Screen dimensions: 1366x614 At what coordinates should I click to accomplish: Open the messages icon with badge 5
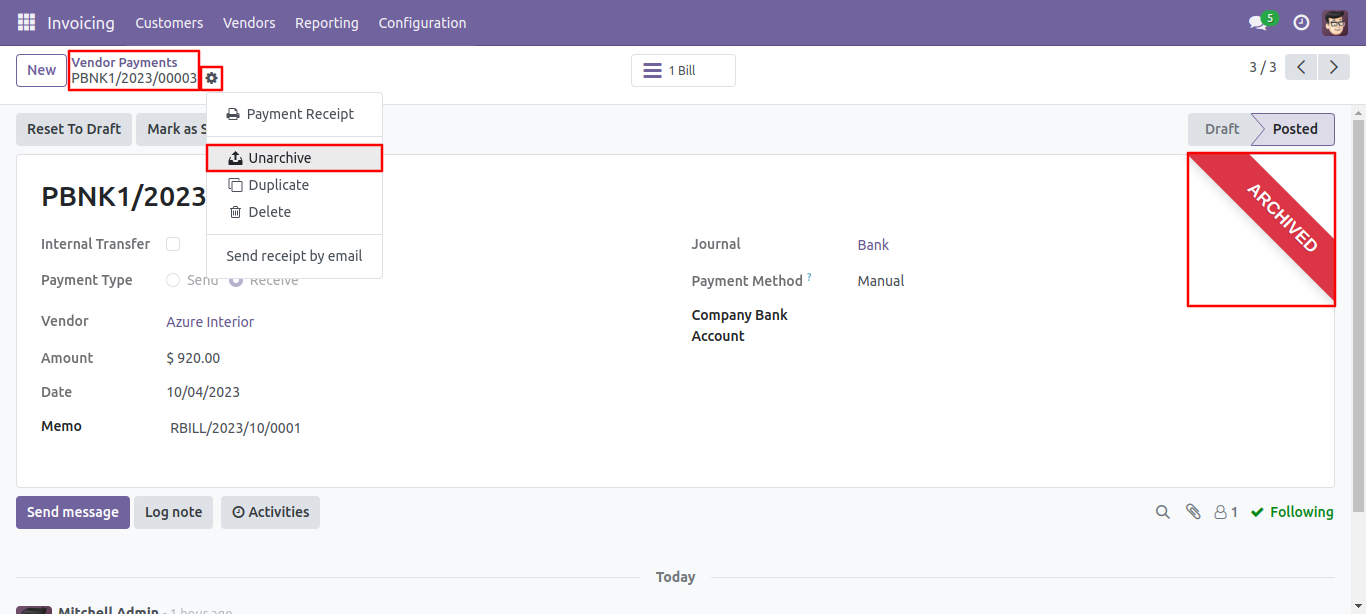click(1263, 22)
